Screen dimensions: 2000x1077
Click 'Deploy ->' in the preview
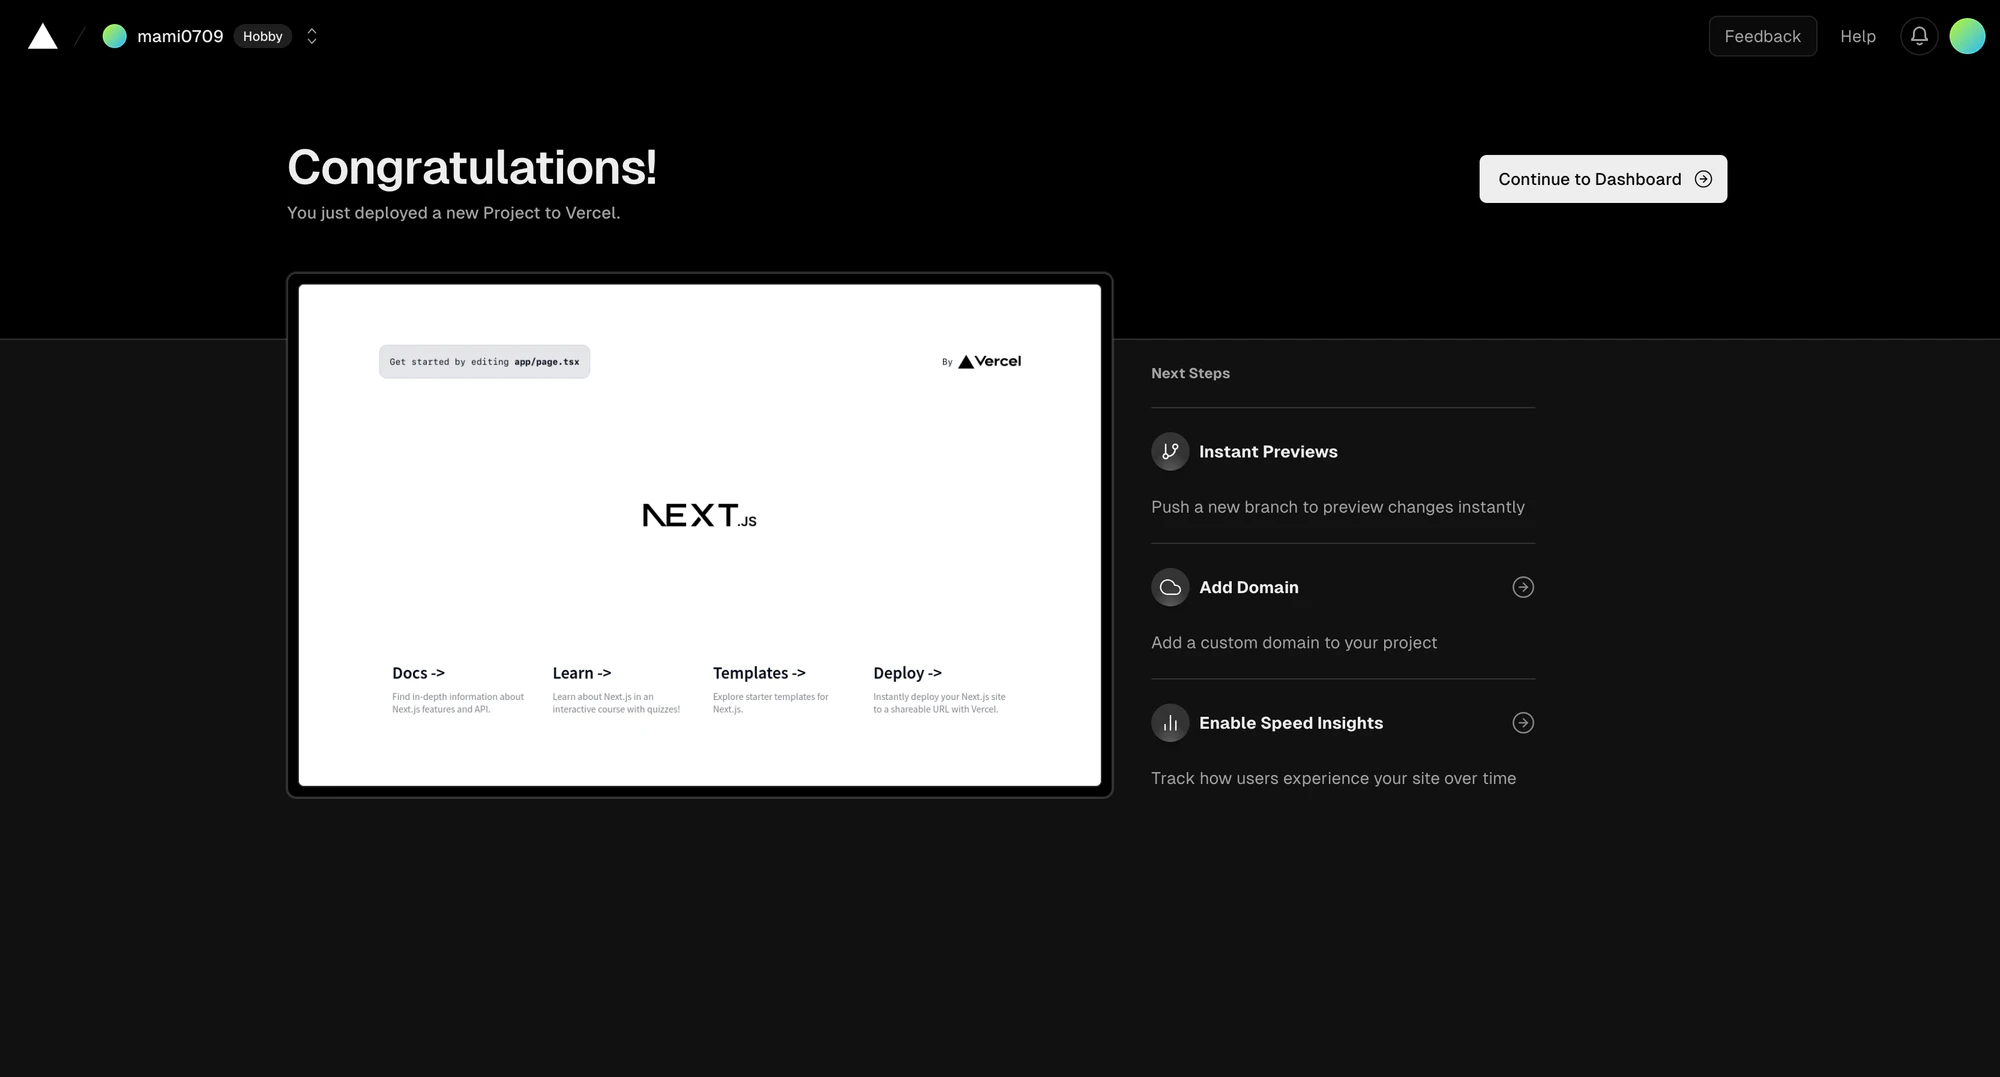[x=907, y=673]
